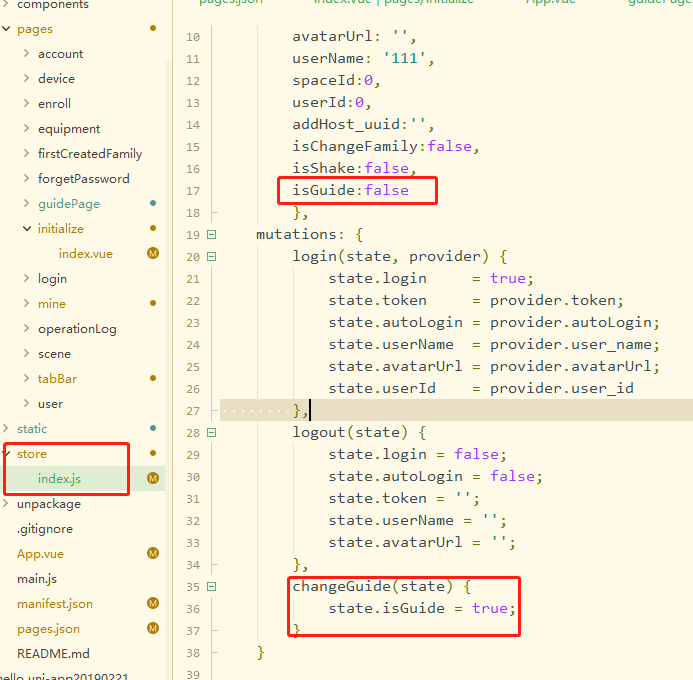Collapse the initialize folder chevron
693x680 pixels.
(x=27, y=228)
